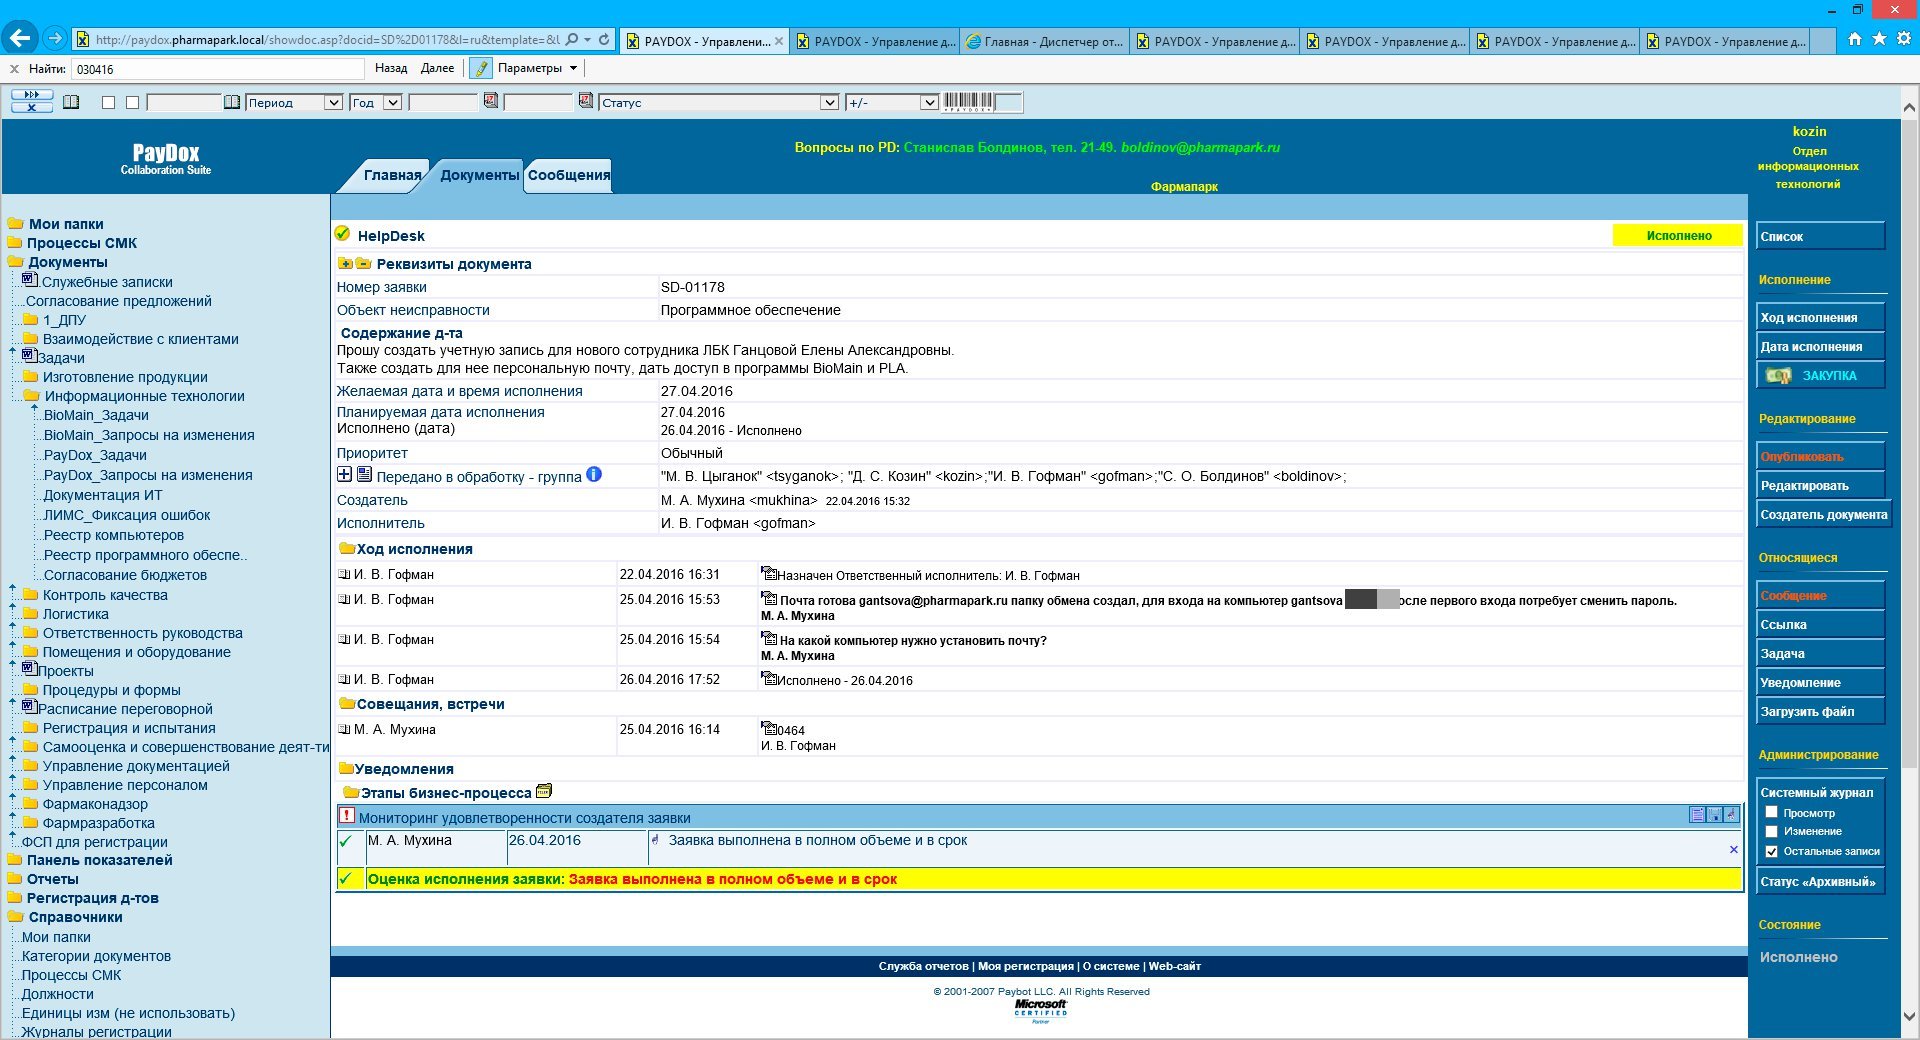This screenshot has width=1920, height=1040.
Task: Click the triple-arrow forward toolbar button
Action: tap(32, 95)
